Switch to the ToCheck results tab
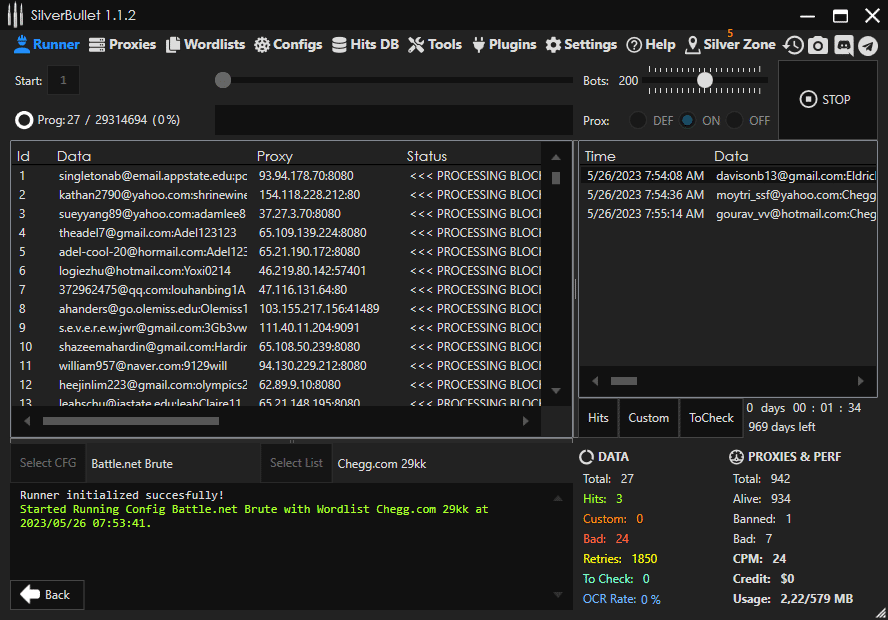The width and height of the screenshot is (888, 620). point(711,418)
